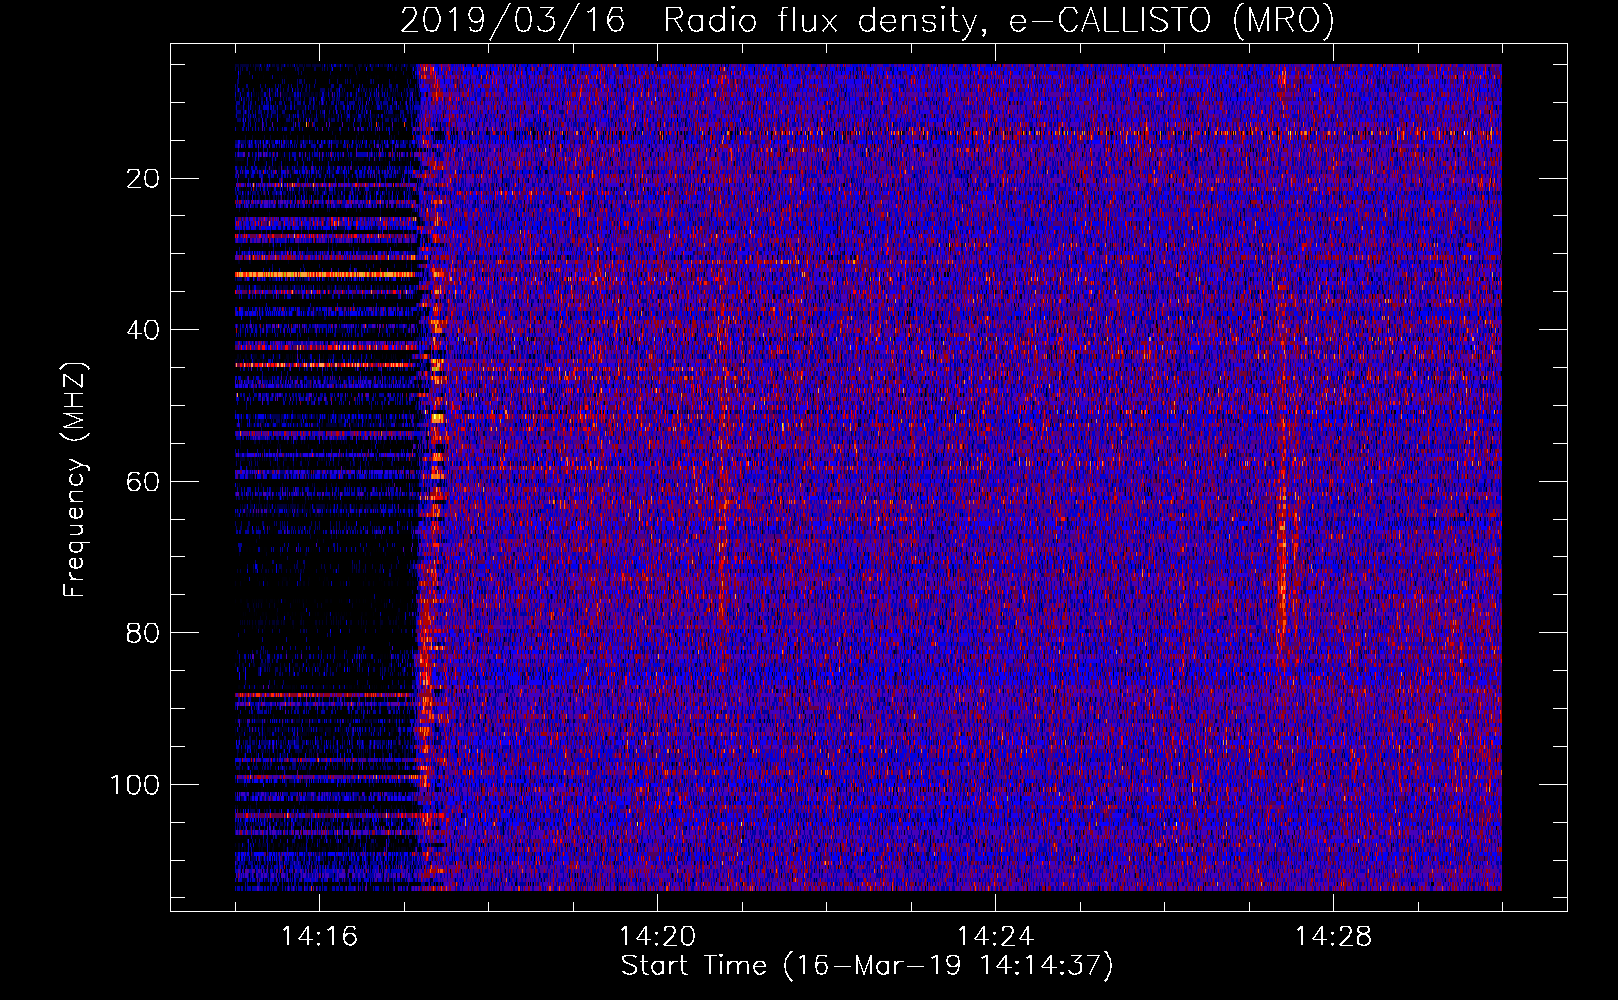The image size is (1618, 1000).
Task: Click the time tick label "14:16"
Action: (x=319, y=936)
